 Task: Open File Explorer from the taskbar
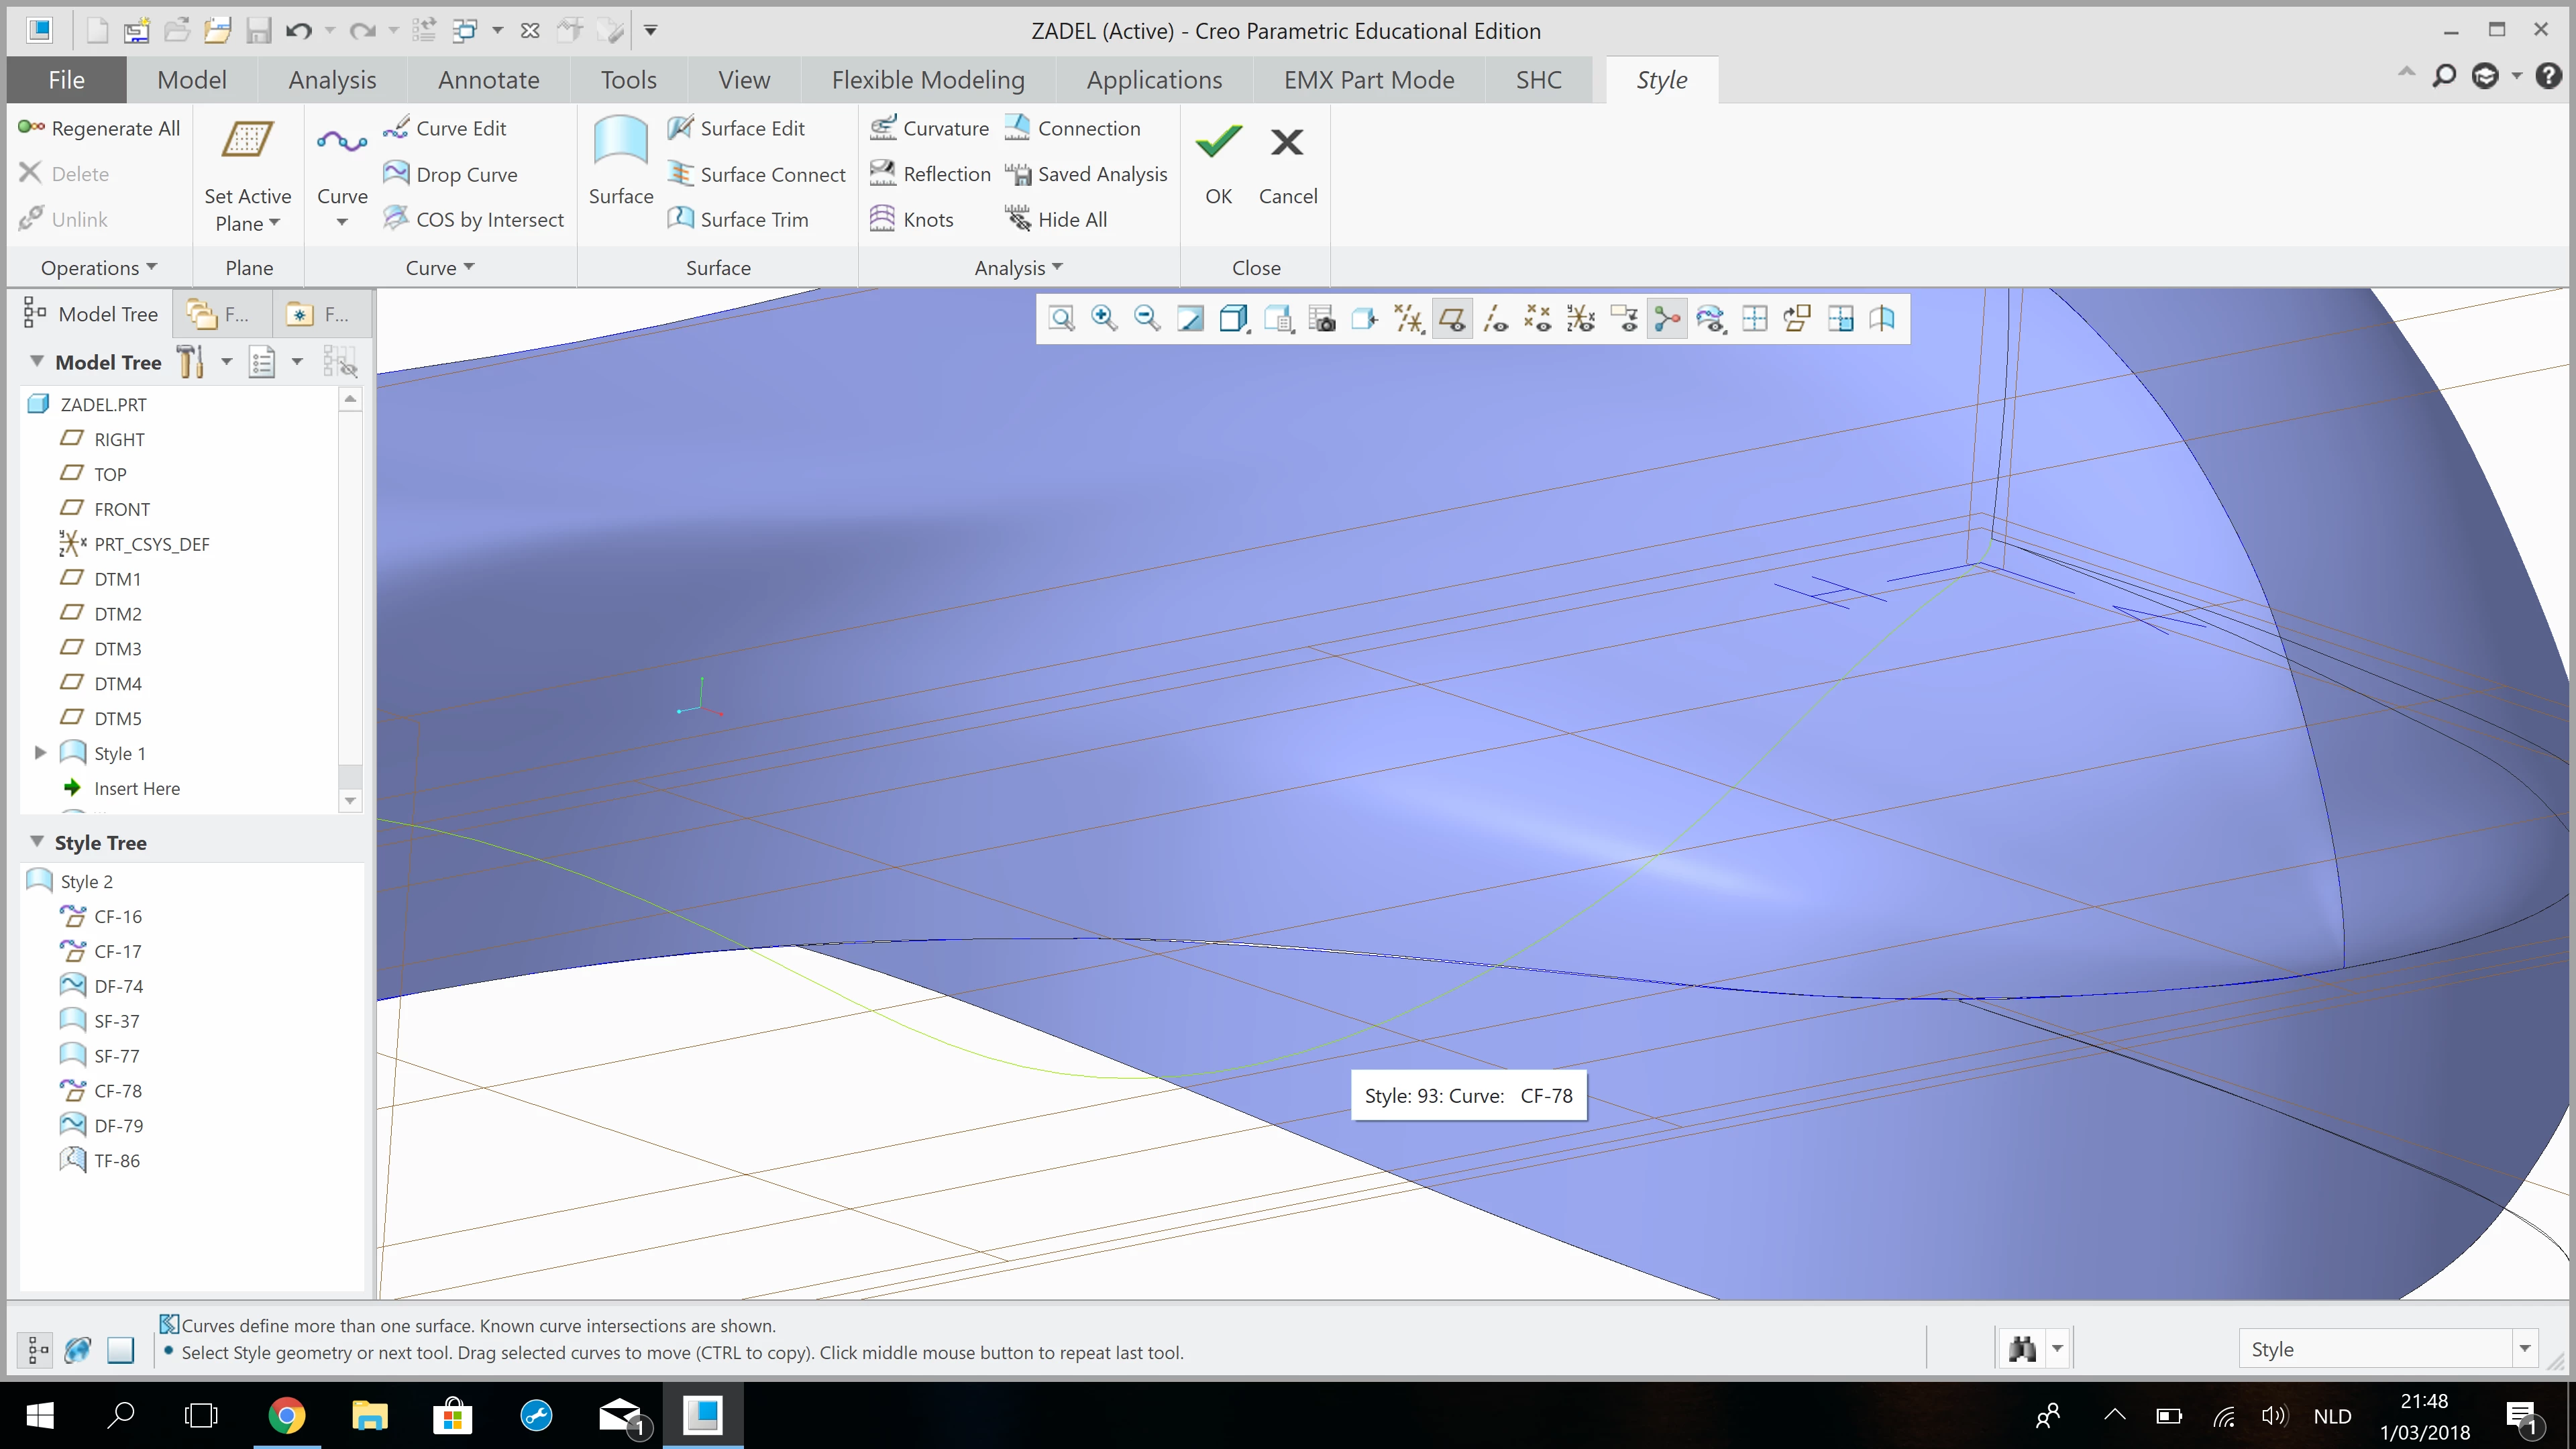(x=369, y=1415)
